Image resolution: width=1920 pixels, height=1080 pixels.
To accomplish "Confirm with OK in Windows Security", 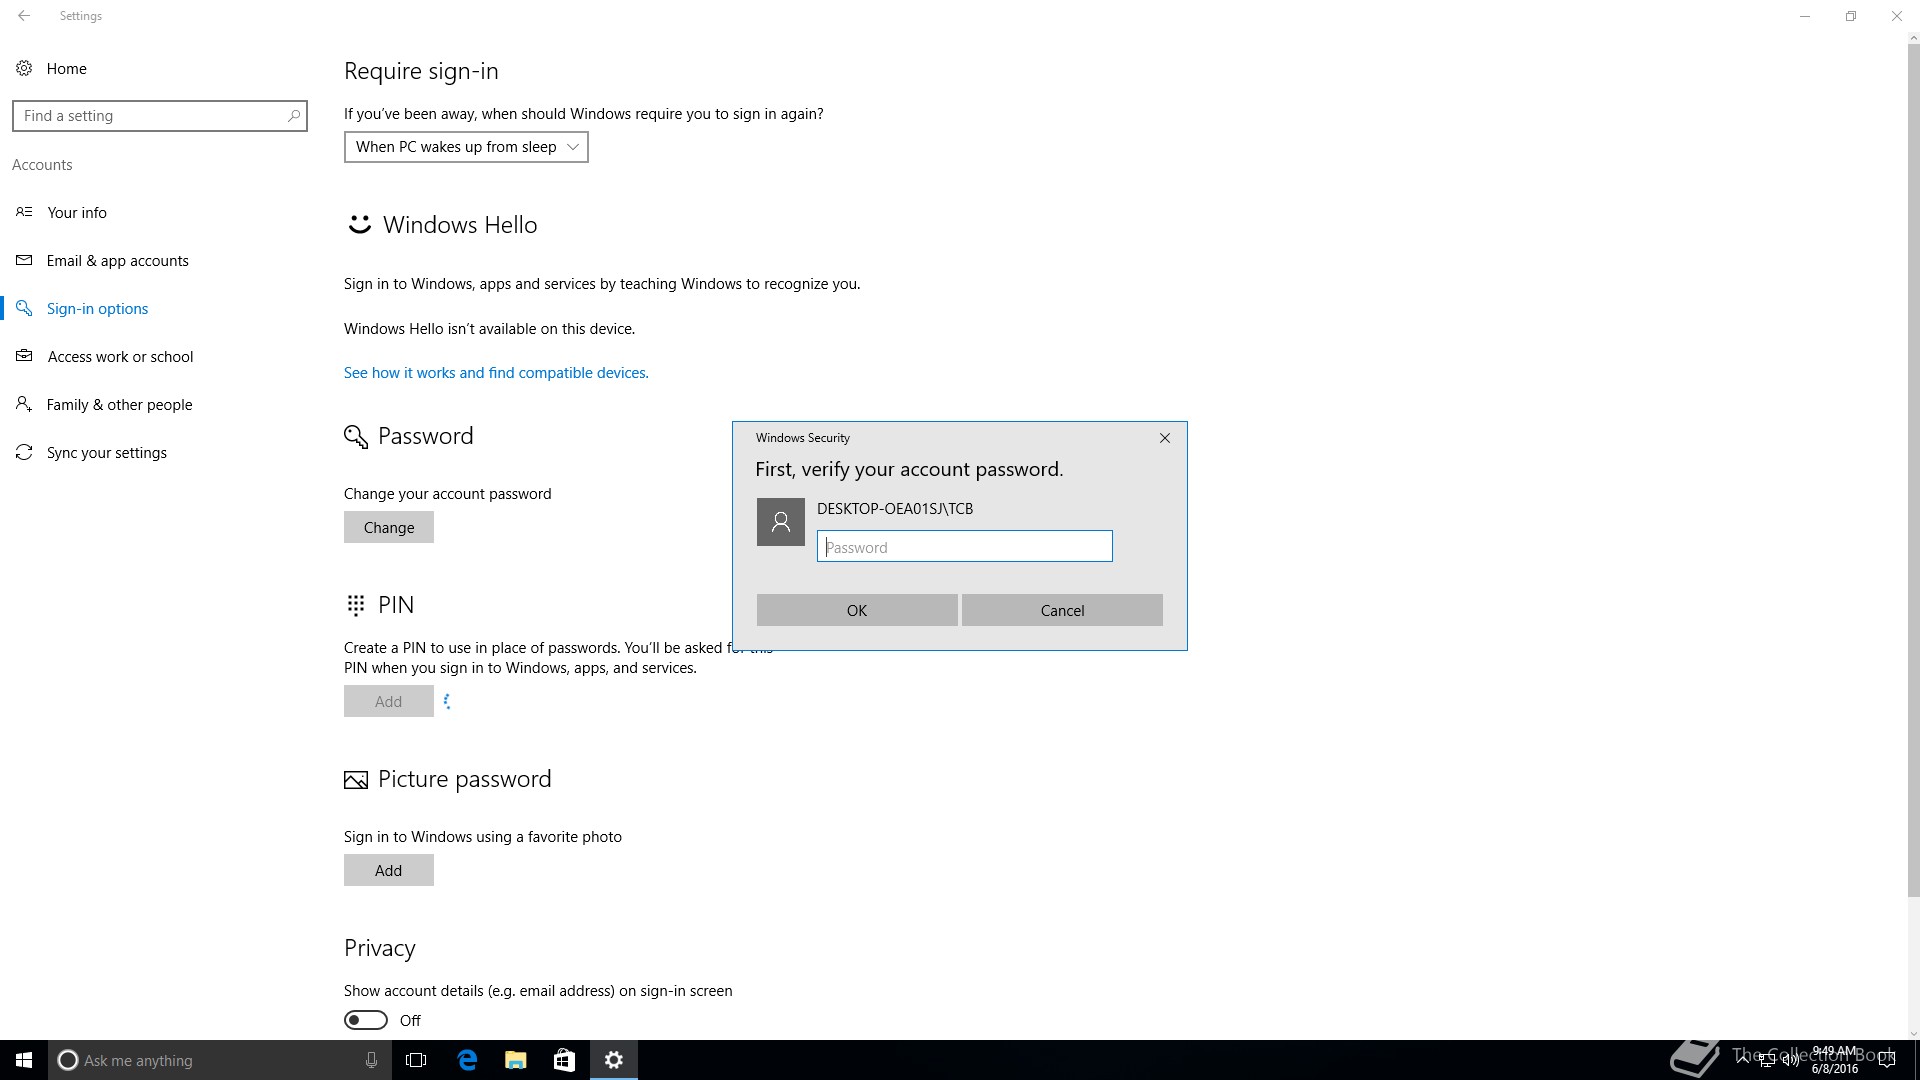I will pos(857,610).
